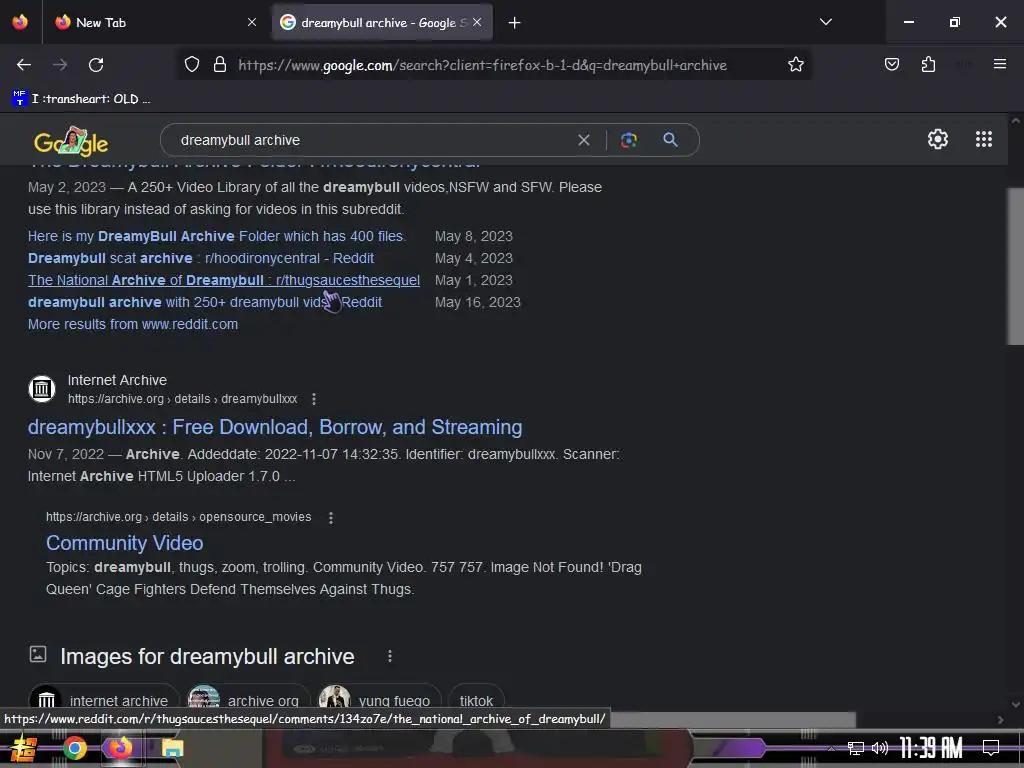
Task: Select the 'archive org' image chip
Action: [x=248, y=699]
